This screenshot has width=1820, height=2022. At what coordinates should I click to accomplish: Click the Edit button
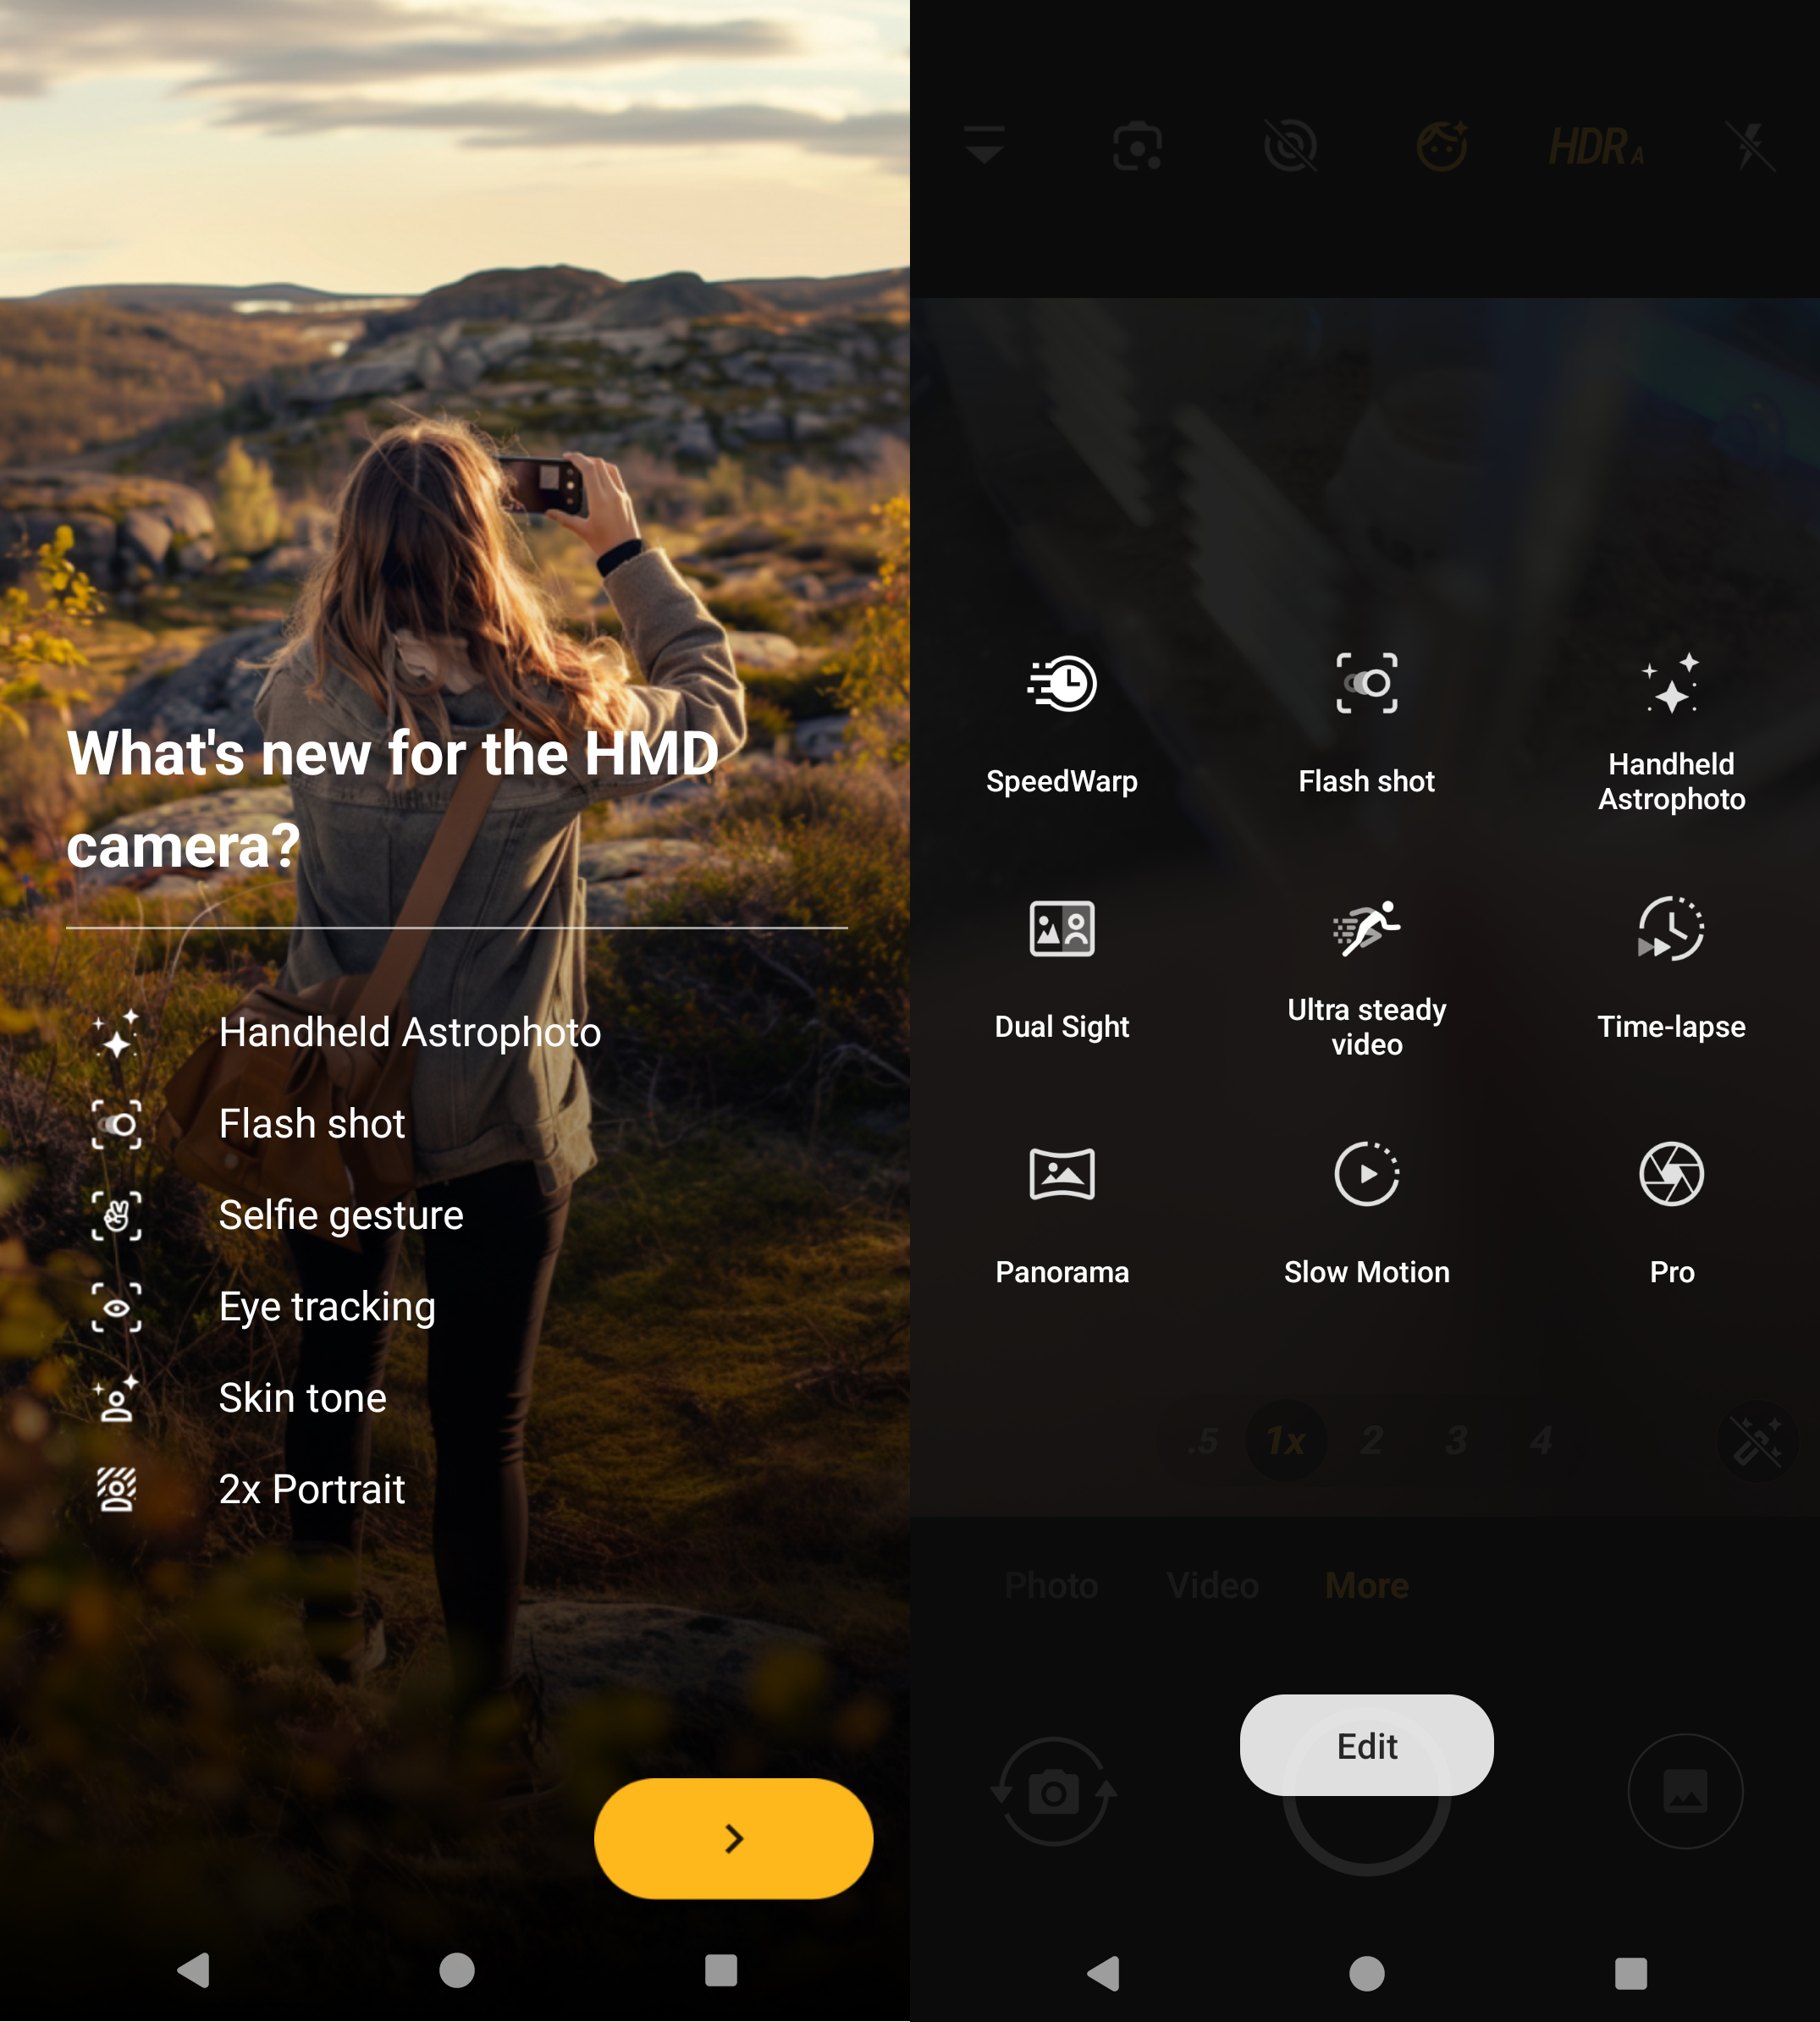tap(1367, 1744)
